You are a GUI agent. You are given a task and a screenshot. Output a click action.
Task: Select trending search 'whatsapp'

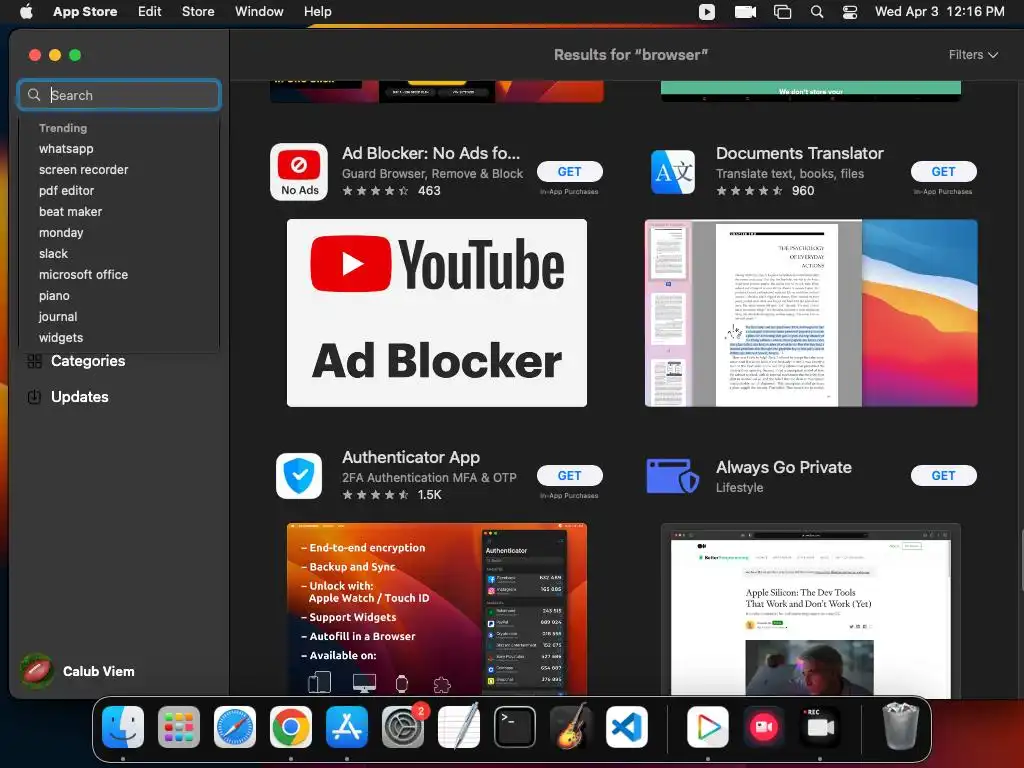(x=66, y=148)
